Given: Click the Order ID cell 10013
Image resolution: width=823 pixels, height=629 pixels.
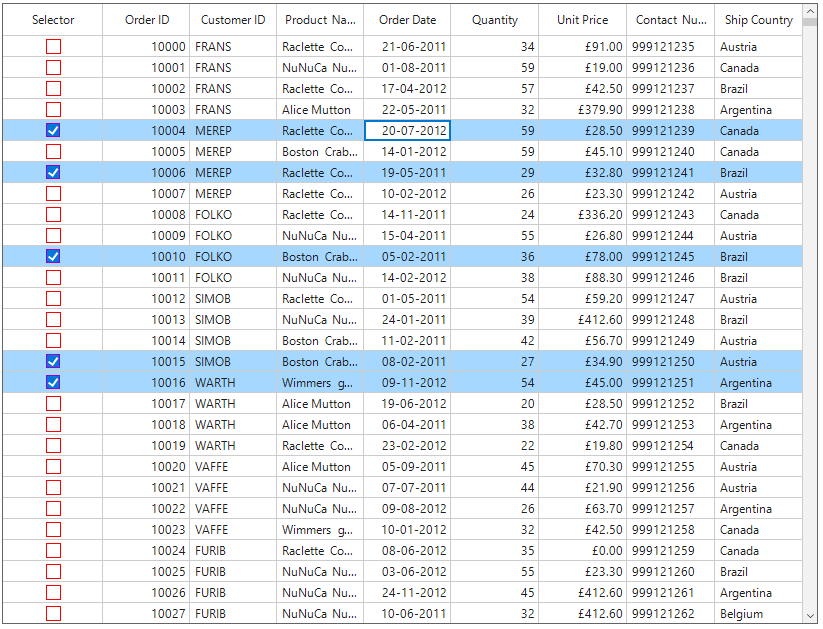Looking at the screenshot, I should pos(146,320).
